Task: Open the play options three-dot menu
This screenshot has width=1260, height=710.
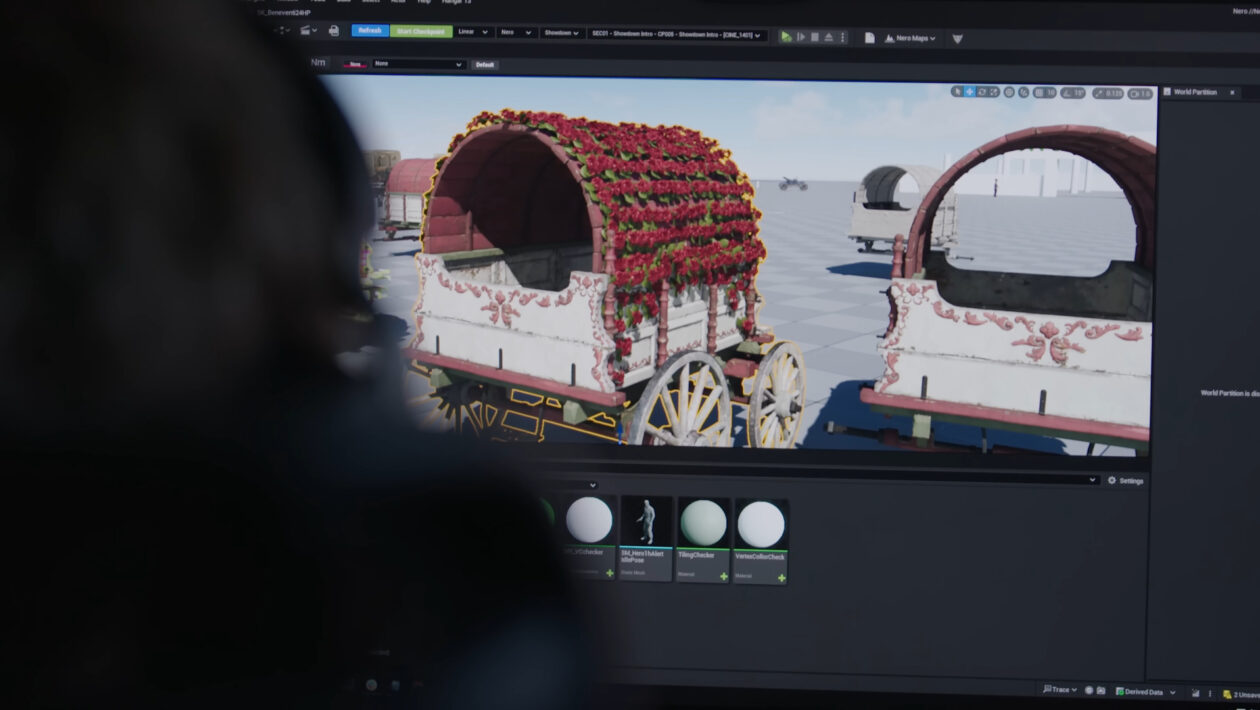Action: click(842, 38)
